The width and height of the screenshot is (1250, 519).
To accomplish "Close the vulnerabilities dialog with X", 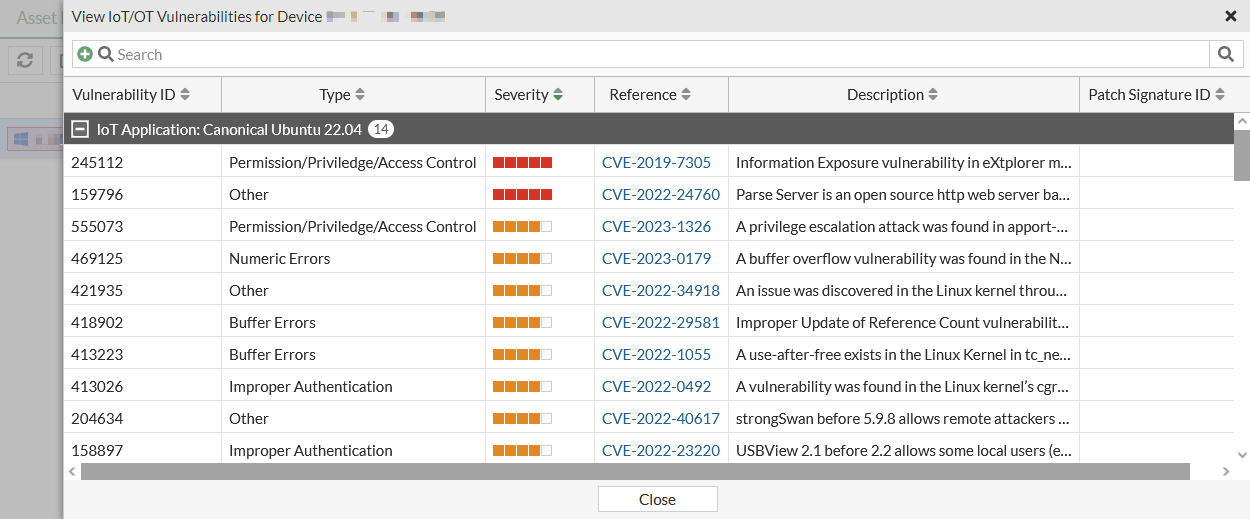I will [x=1230, y=16].
